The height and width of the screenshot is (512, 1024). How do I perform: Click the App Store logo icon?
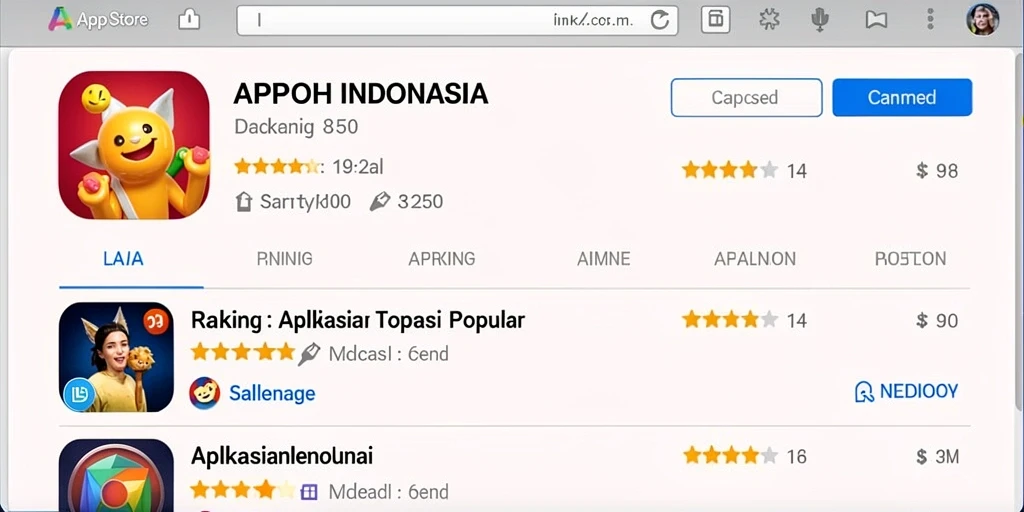point(60,20)
